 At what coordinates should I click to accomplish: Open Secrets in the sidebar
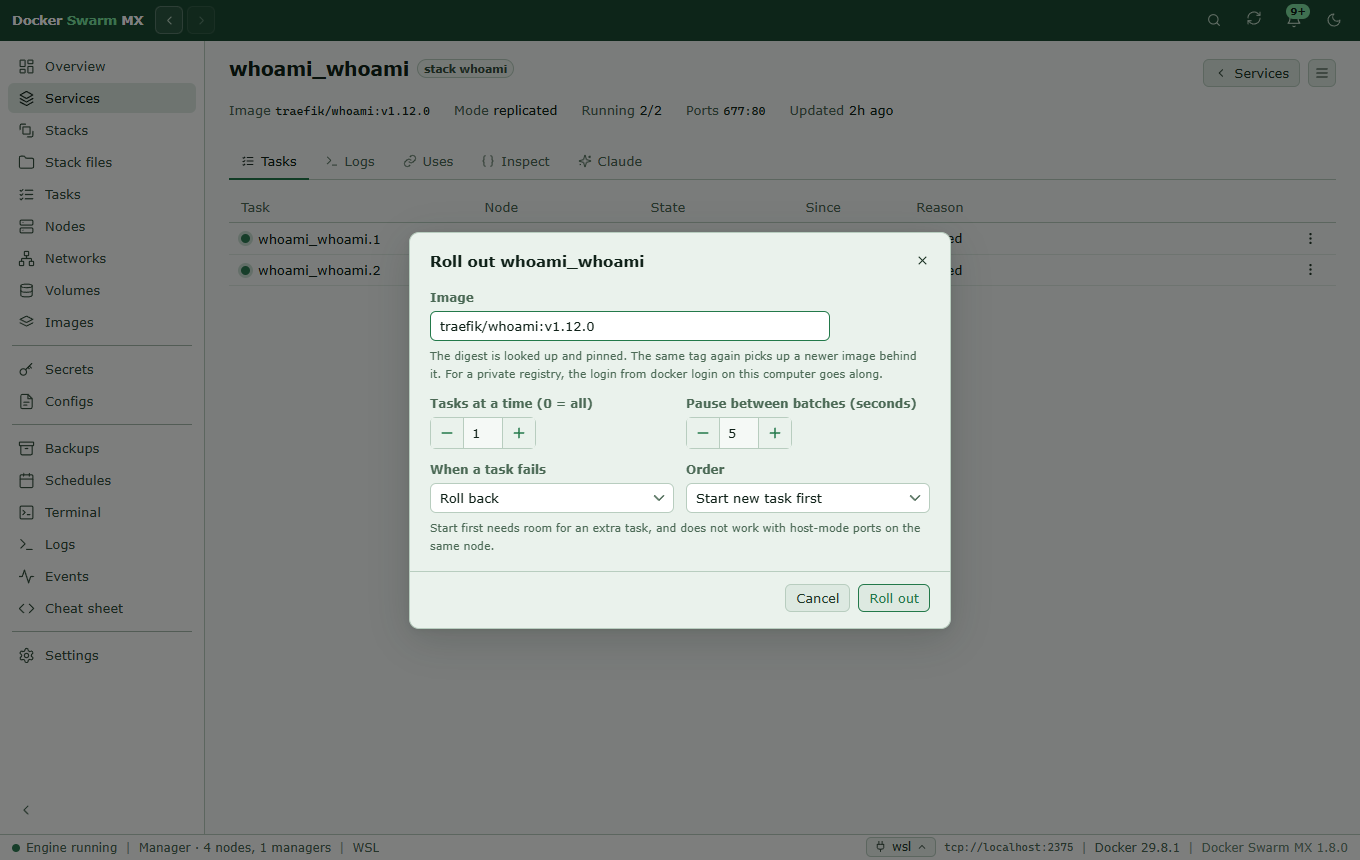pyautogui.click(x=102, y=369)
